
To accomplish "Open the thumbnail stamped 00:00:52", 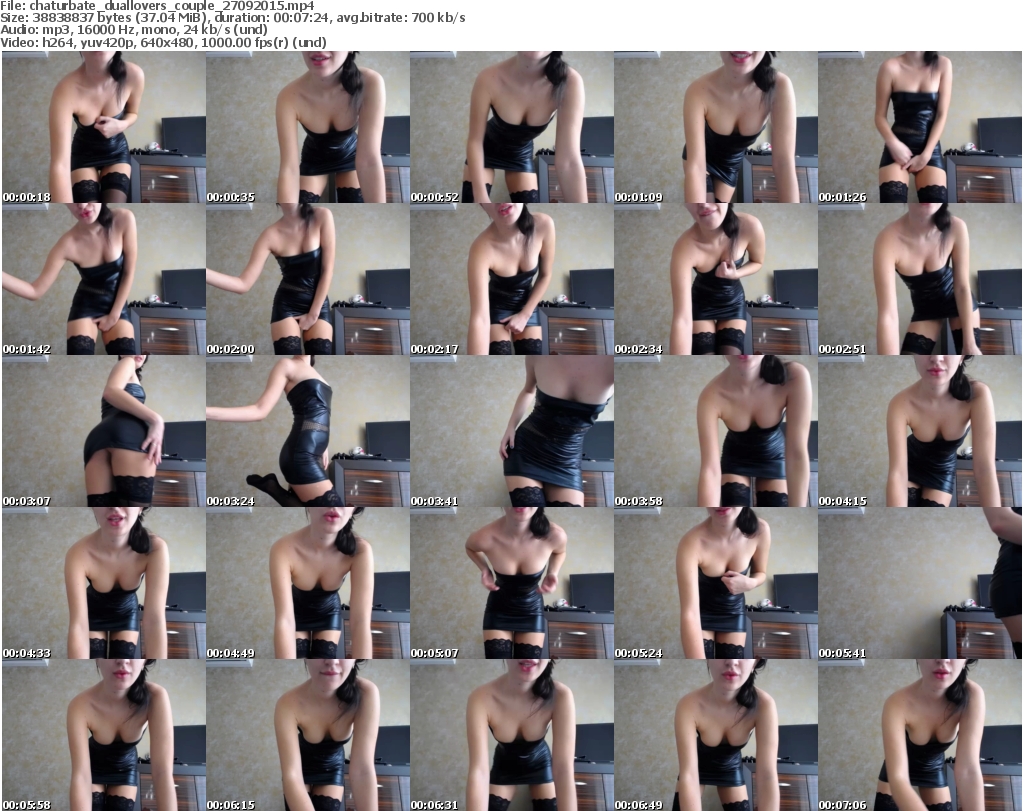I will coord(512,127).
